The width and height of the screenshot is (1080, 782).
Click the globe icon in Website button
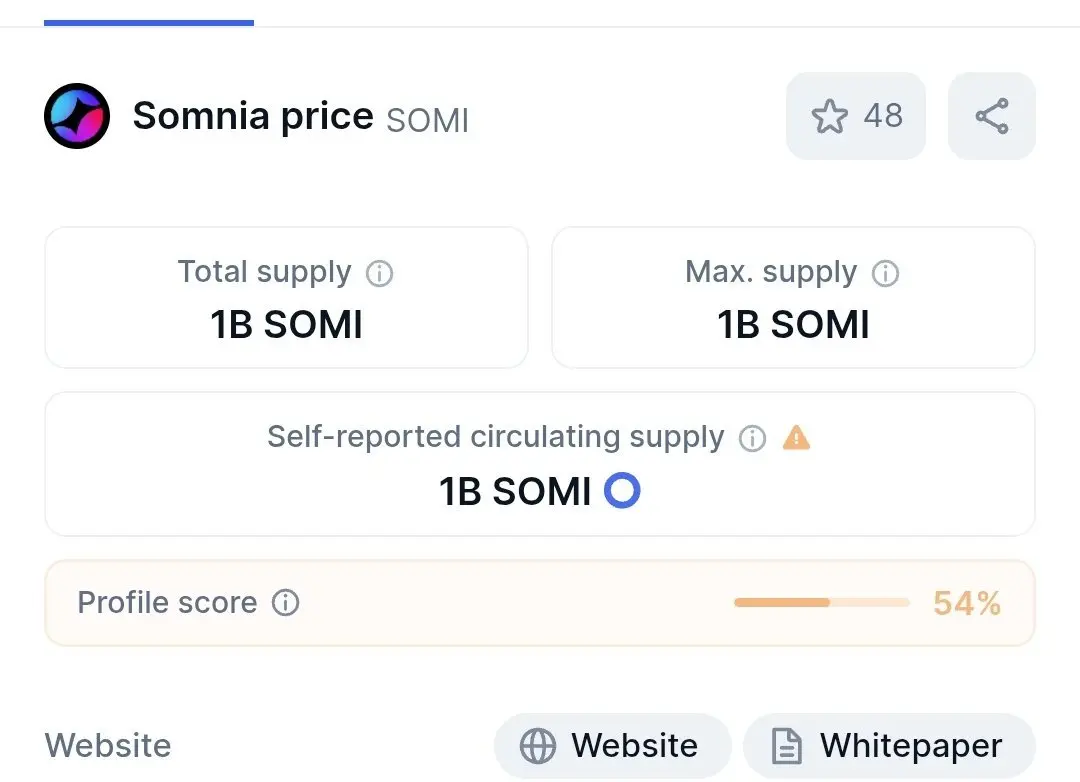tap(538, 747)
